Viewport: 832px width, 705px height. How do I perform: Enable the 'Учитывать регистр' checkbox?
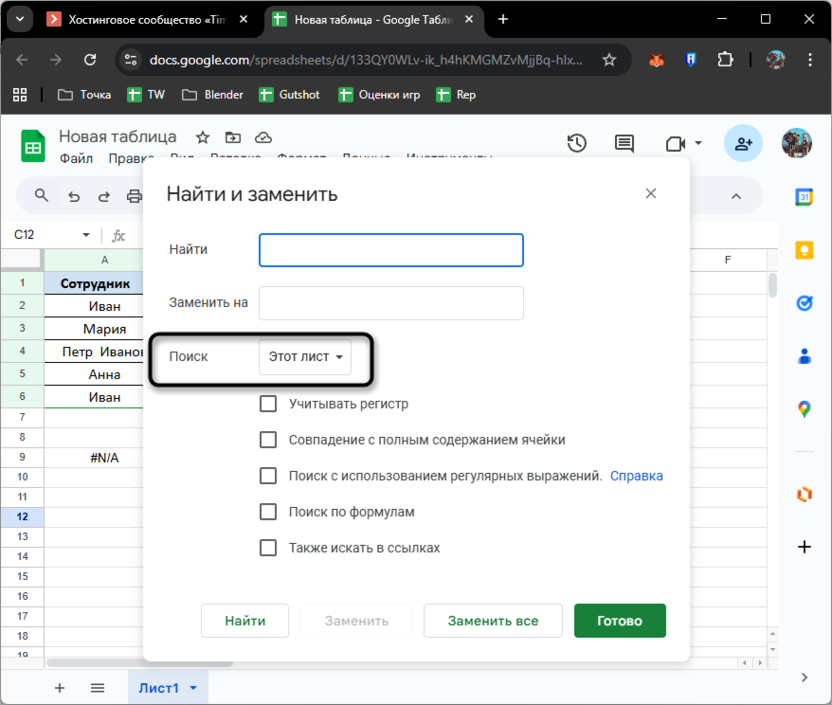pos(268,404)
